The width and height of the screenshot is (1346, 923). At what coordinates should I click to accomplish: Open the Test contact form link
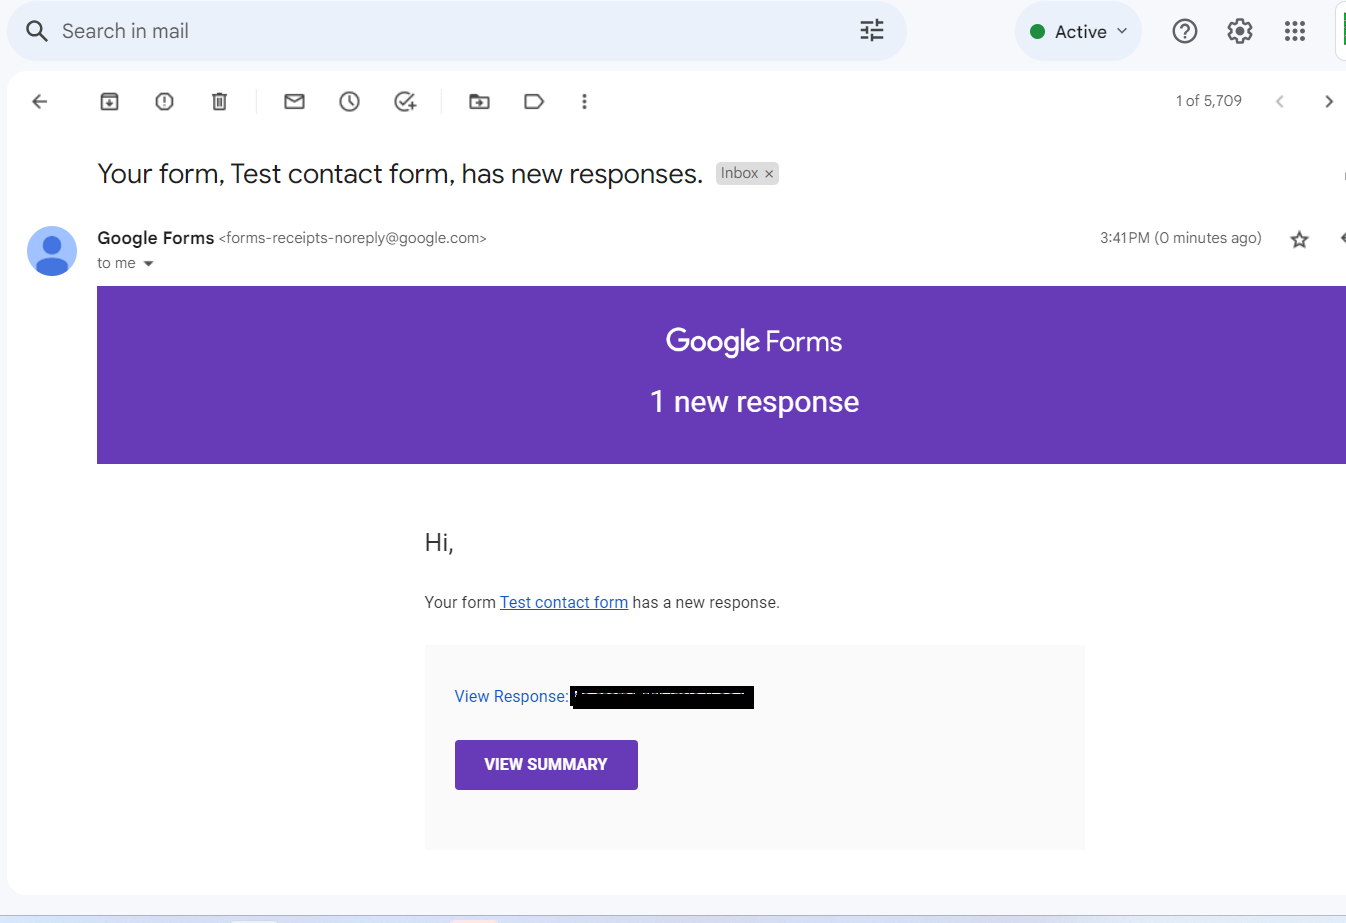point(564,602)
